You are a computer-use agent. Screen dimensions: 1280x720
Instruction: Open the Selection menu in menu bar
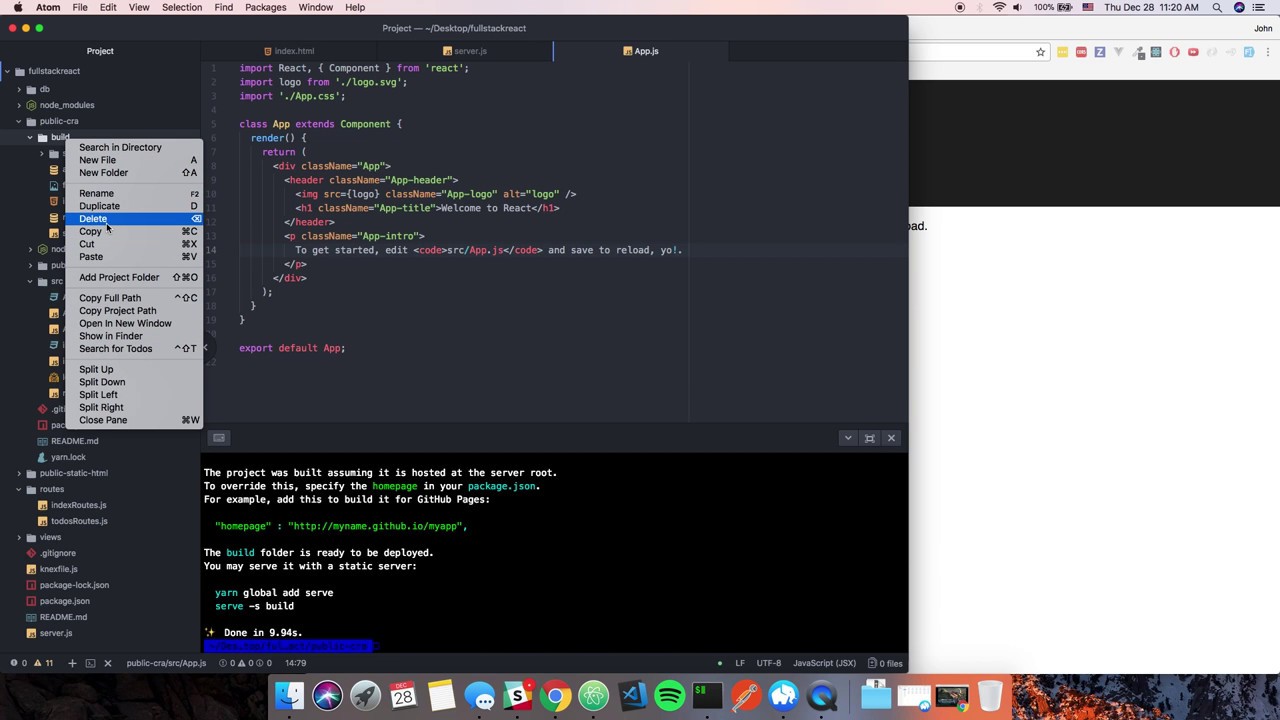click(x=182, y=7)
